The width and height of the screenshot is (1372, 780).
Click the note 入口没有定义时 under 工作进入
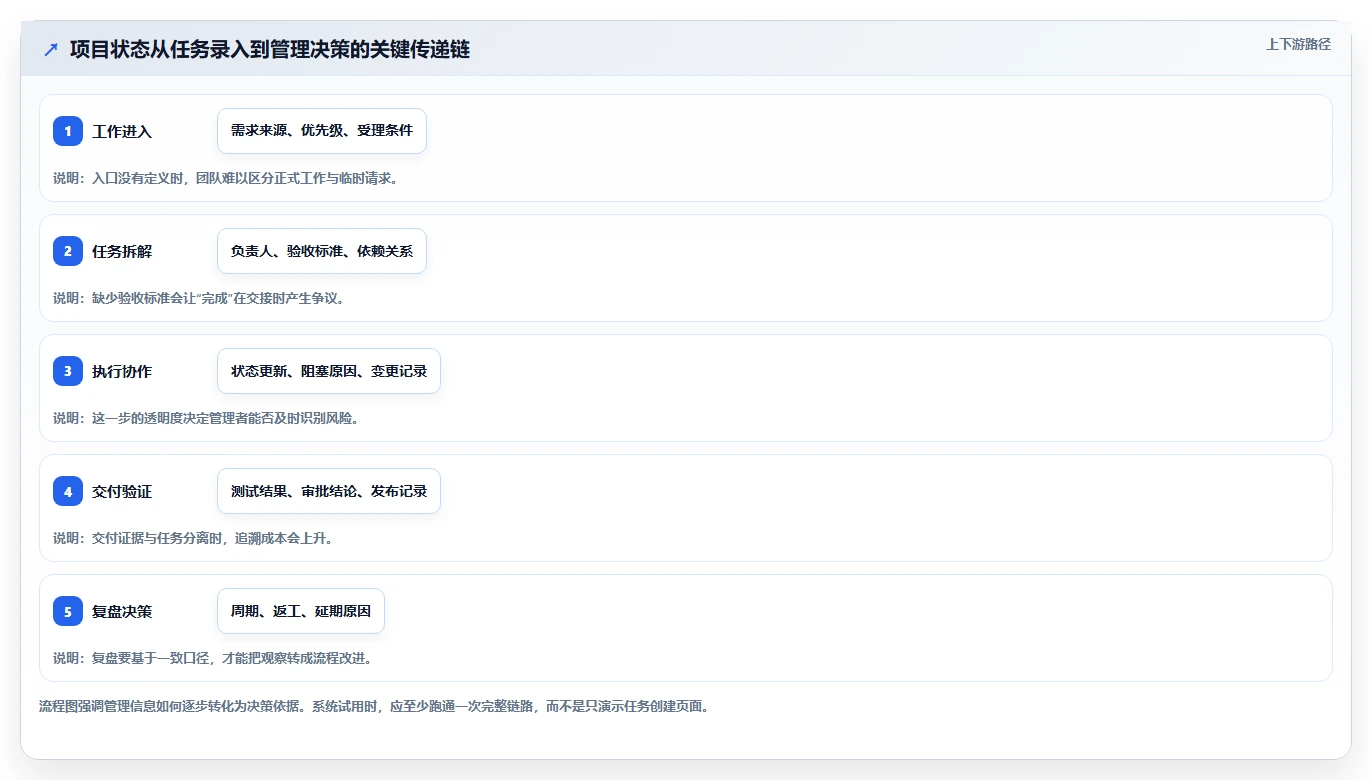click(225, 178)
